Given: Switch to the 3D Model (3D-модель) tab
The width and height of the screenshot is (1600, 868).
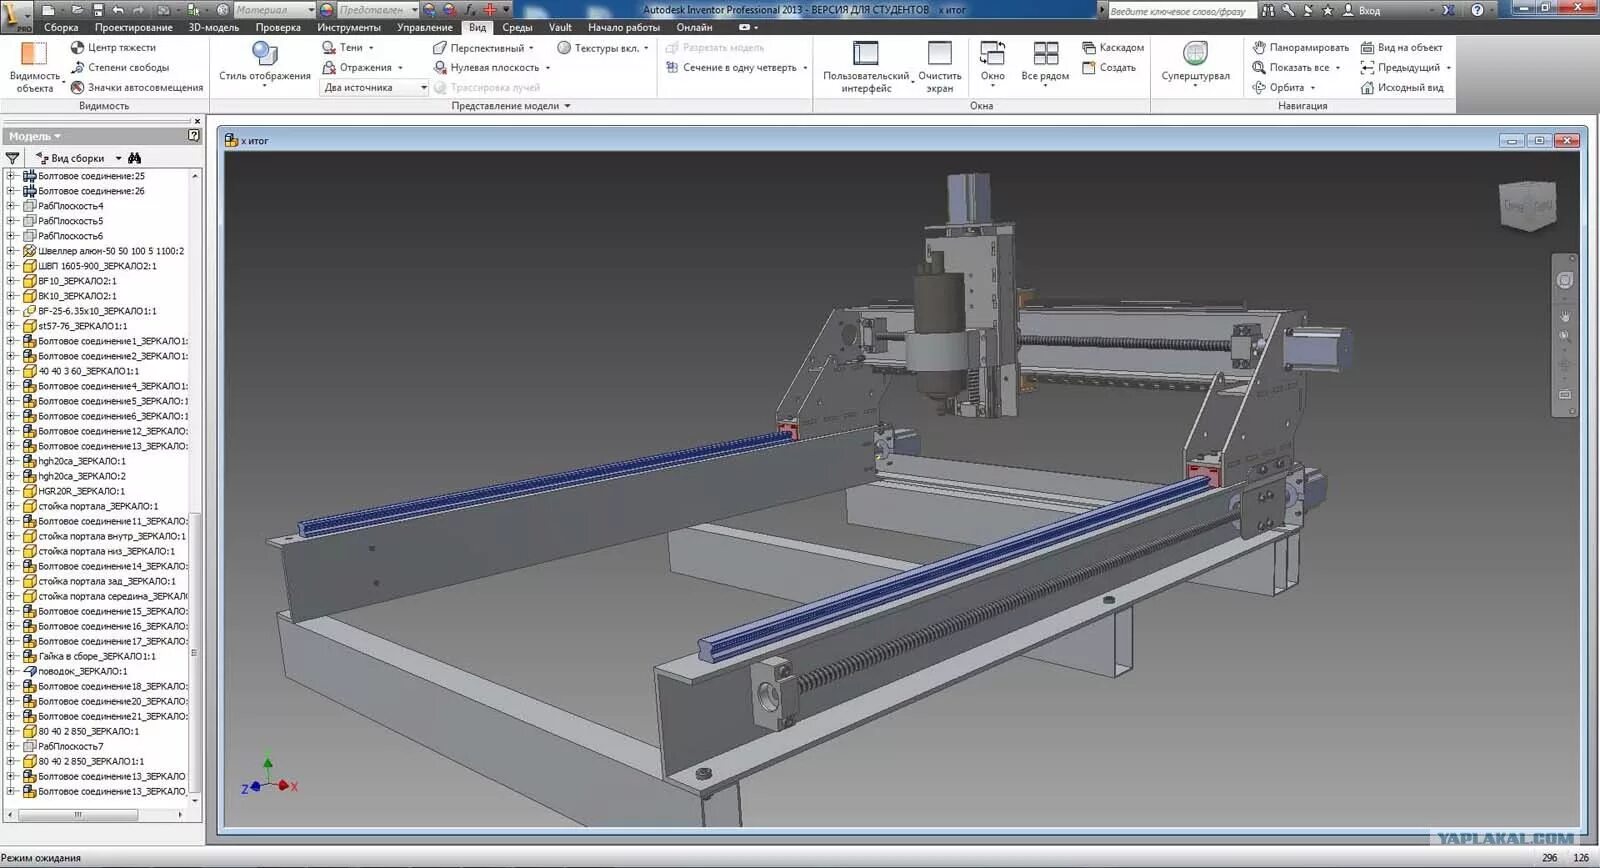Looking at the screenshot, I should [x=214, y=27].
